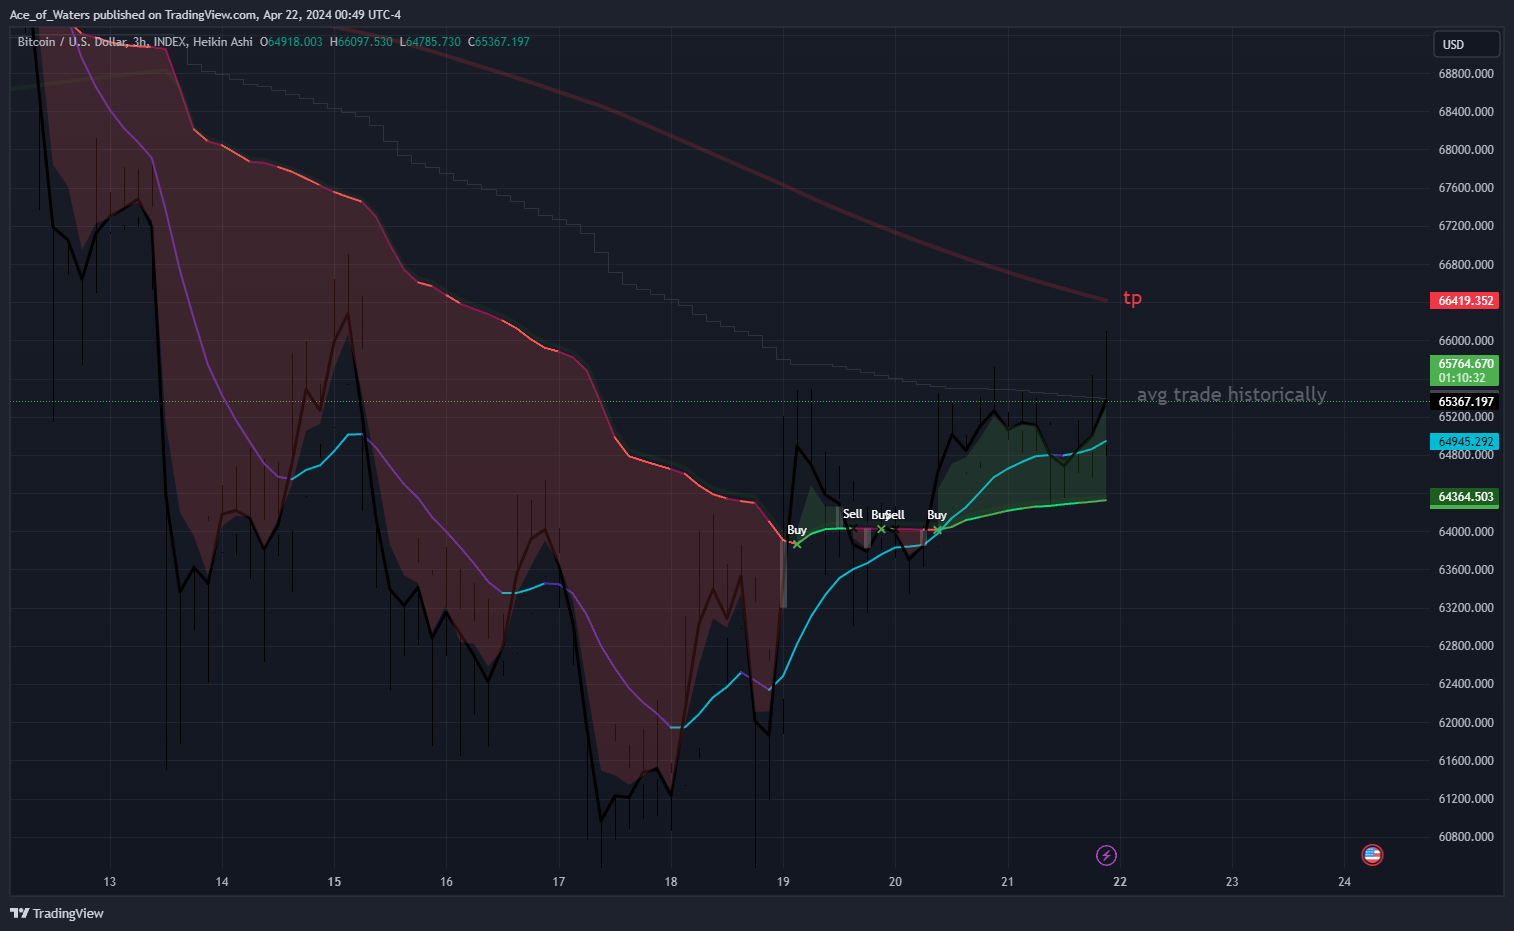Click the 65367.197 current price label
This screenshot has height=931, width=1514.
(1465, 402)
